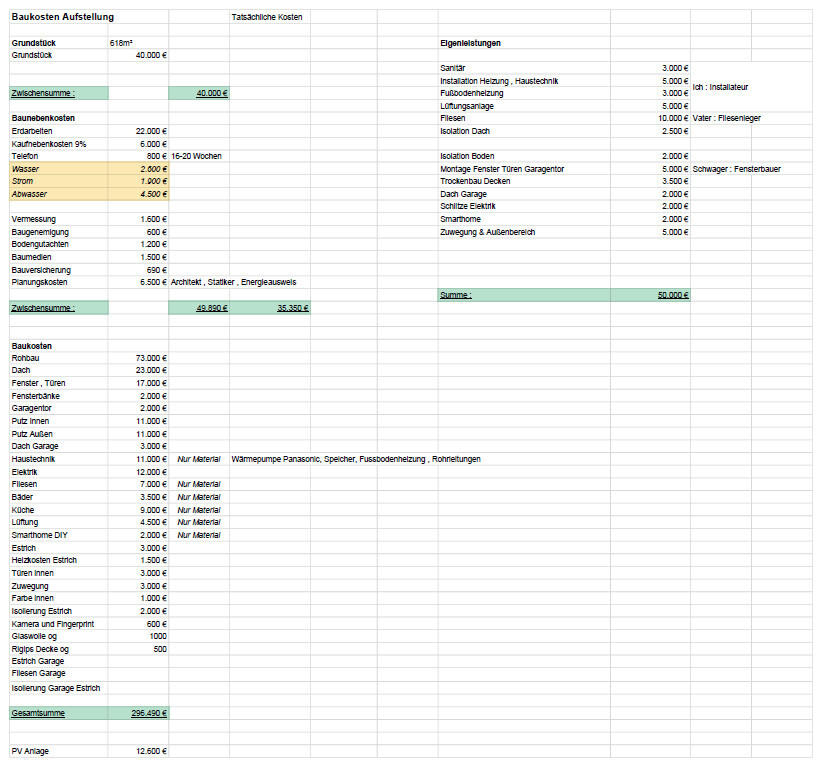
Task: Click the Rohbau cost 73.000 €
Action: pos(150,357)
